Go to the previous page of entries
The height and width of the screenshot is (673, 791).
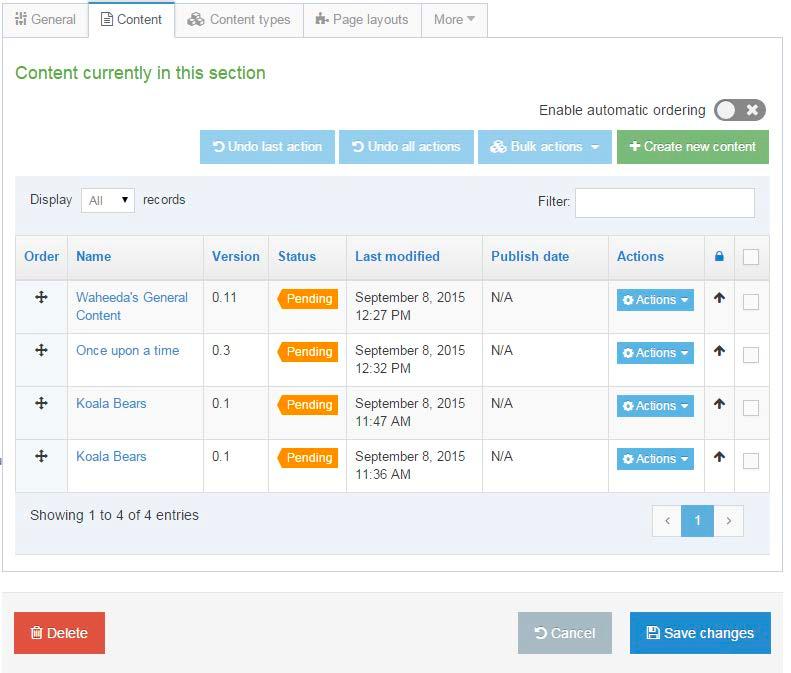pos(667,521)
